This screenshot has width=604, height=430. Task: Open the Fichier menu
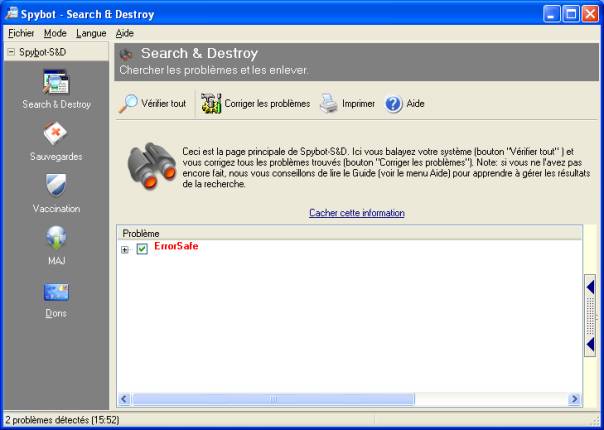pyautogui.click(x=21, y=34)
